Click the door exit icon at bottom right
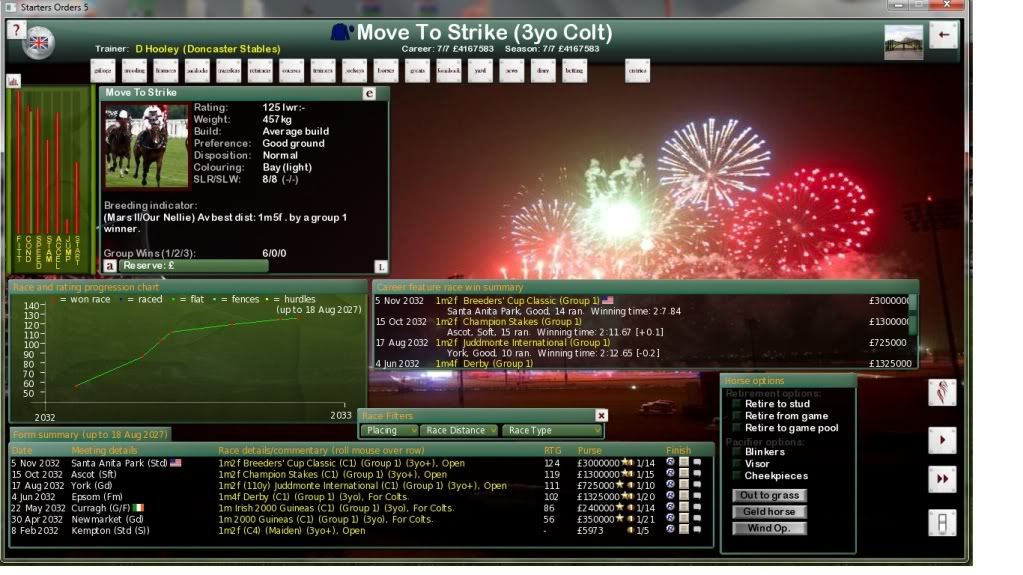 coord(942,523)
